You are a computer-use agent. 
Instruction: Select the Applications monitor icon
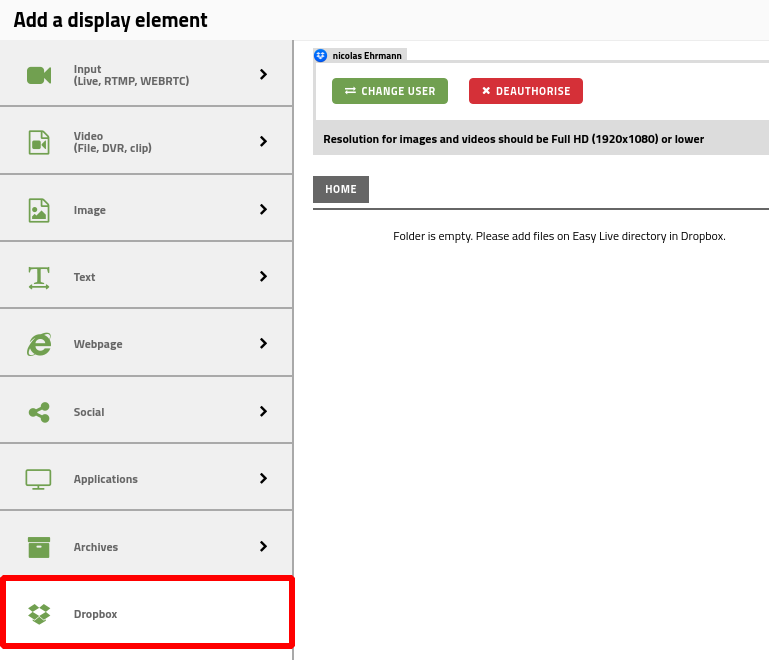point(38,479)
